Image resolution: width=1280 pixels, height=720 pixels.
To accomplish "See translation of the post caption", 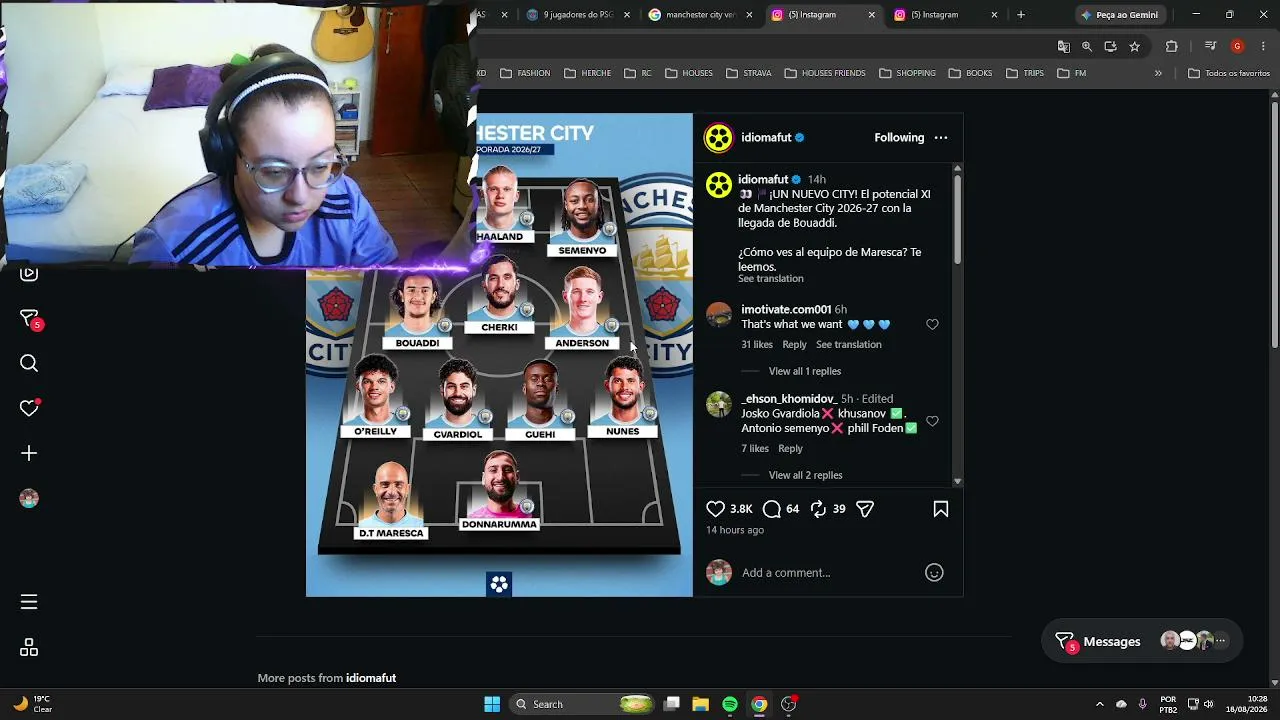I will click(x=770, y=279).
